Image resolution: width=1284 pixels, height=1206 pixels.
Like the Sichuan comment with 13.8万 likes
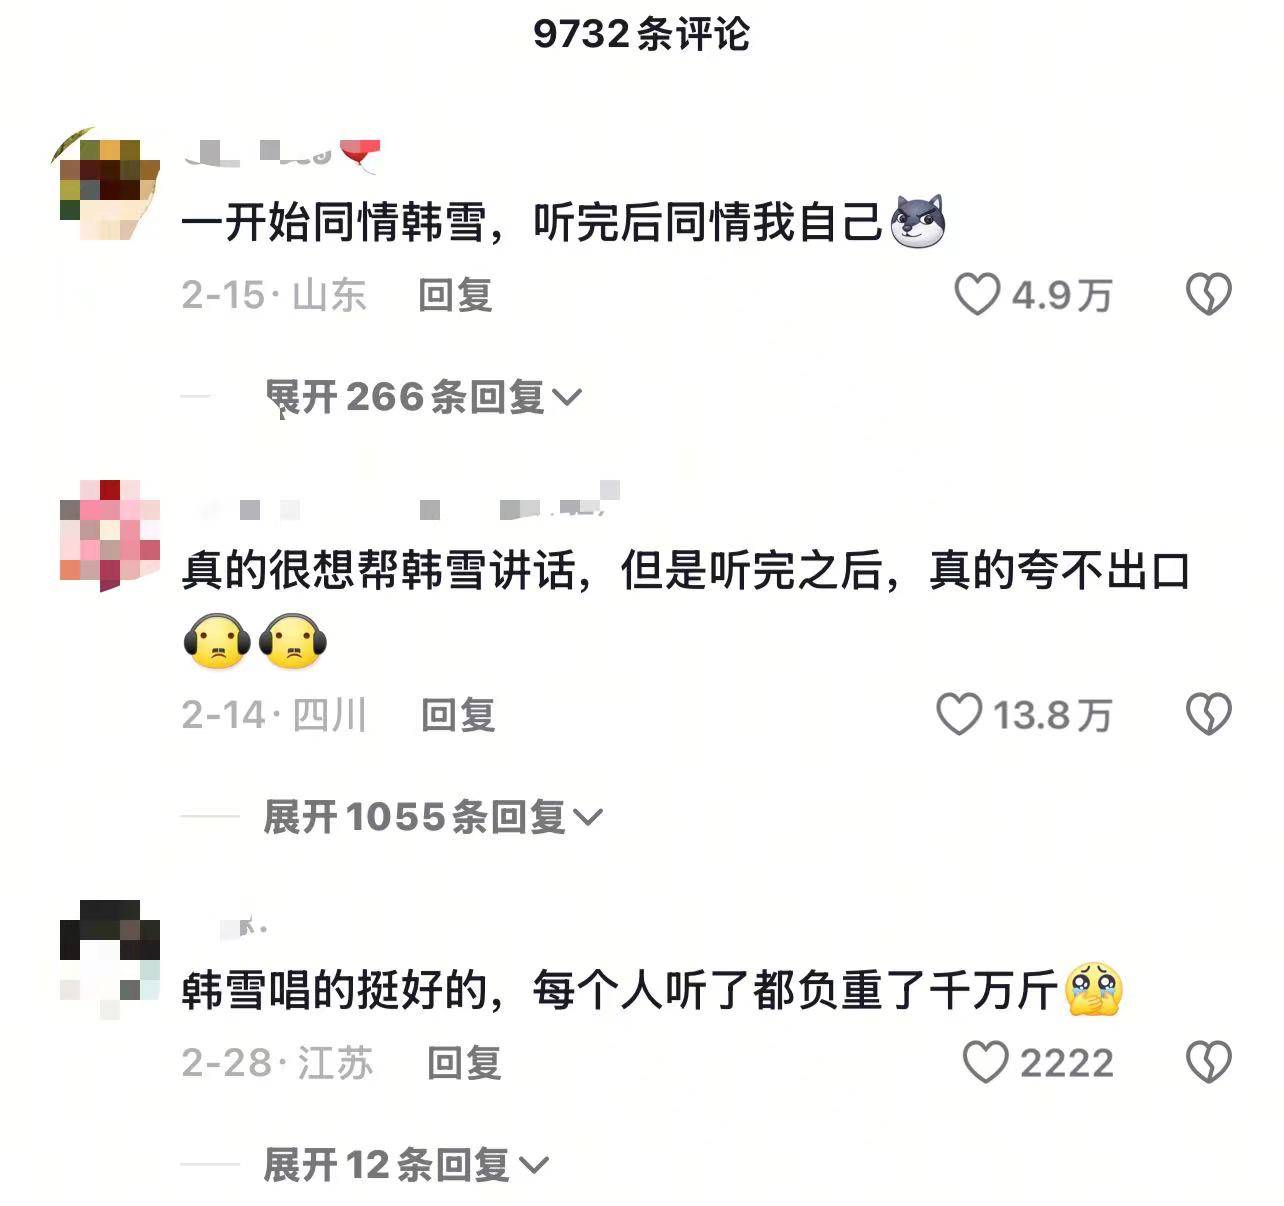(959, 715)
